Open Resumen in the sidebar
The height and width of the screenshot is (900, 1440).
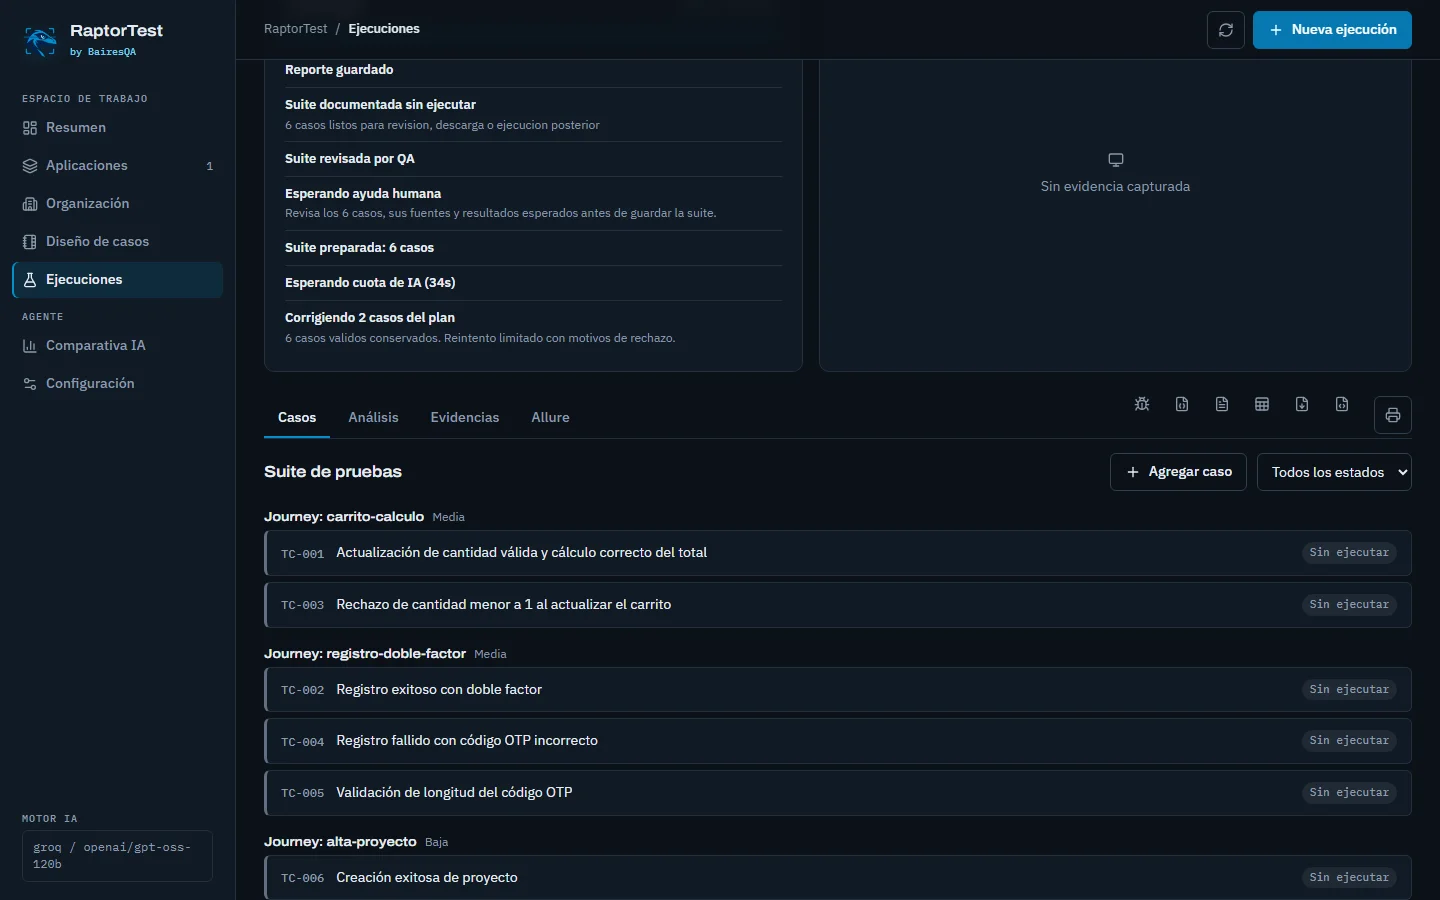click(117, 128)
